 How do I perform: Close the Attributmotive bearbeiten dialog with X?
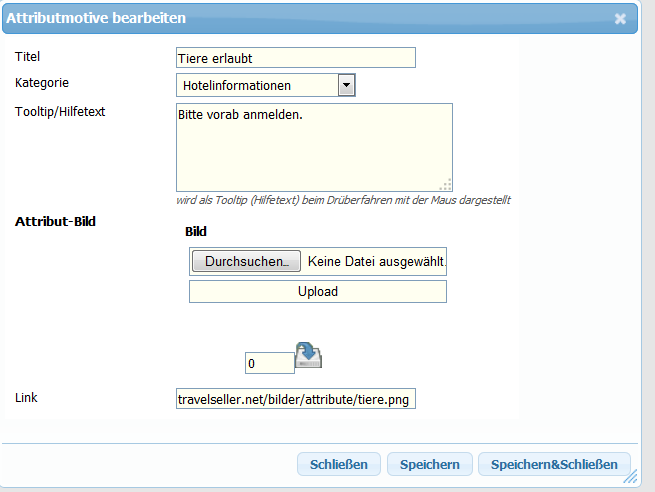(x=620, y=19)
